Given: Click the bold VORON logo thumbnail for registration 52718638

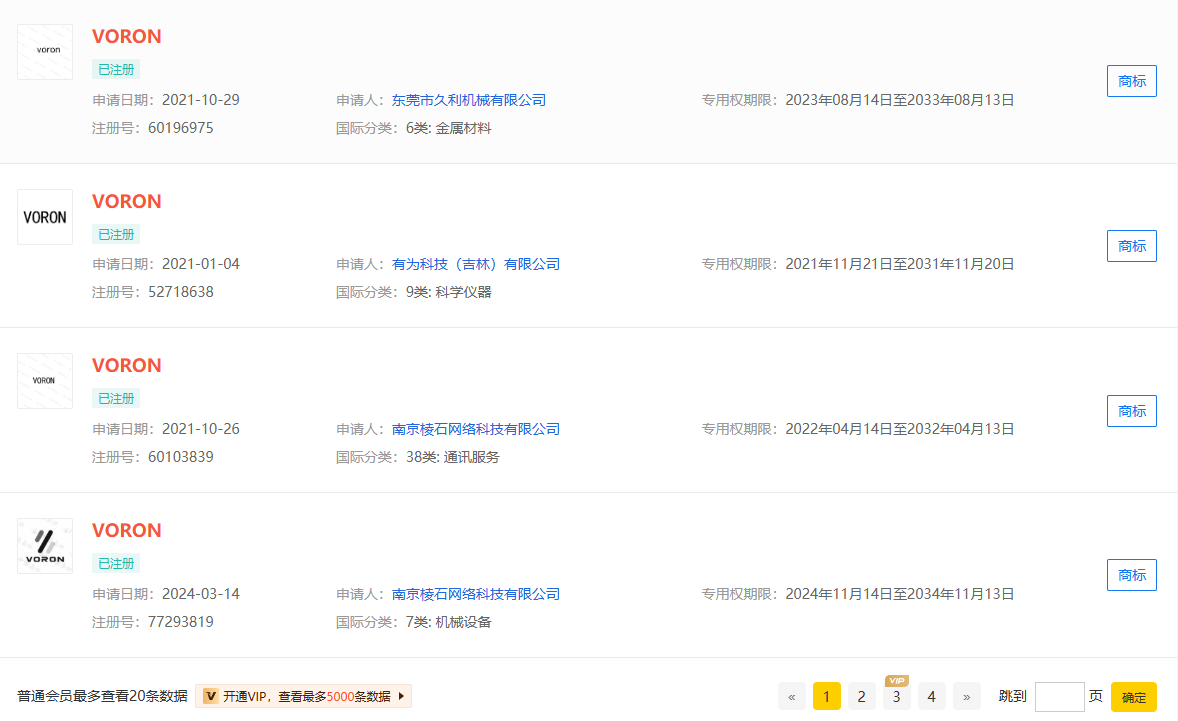Looking at the screenshot, I should (45, 217).
